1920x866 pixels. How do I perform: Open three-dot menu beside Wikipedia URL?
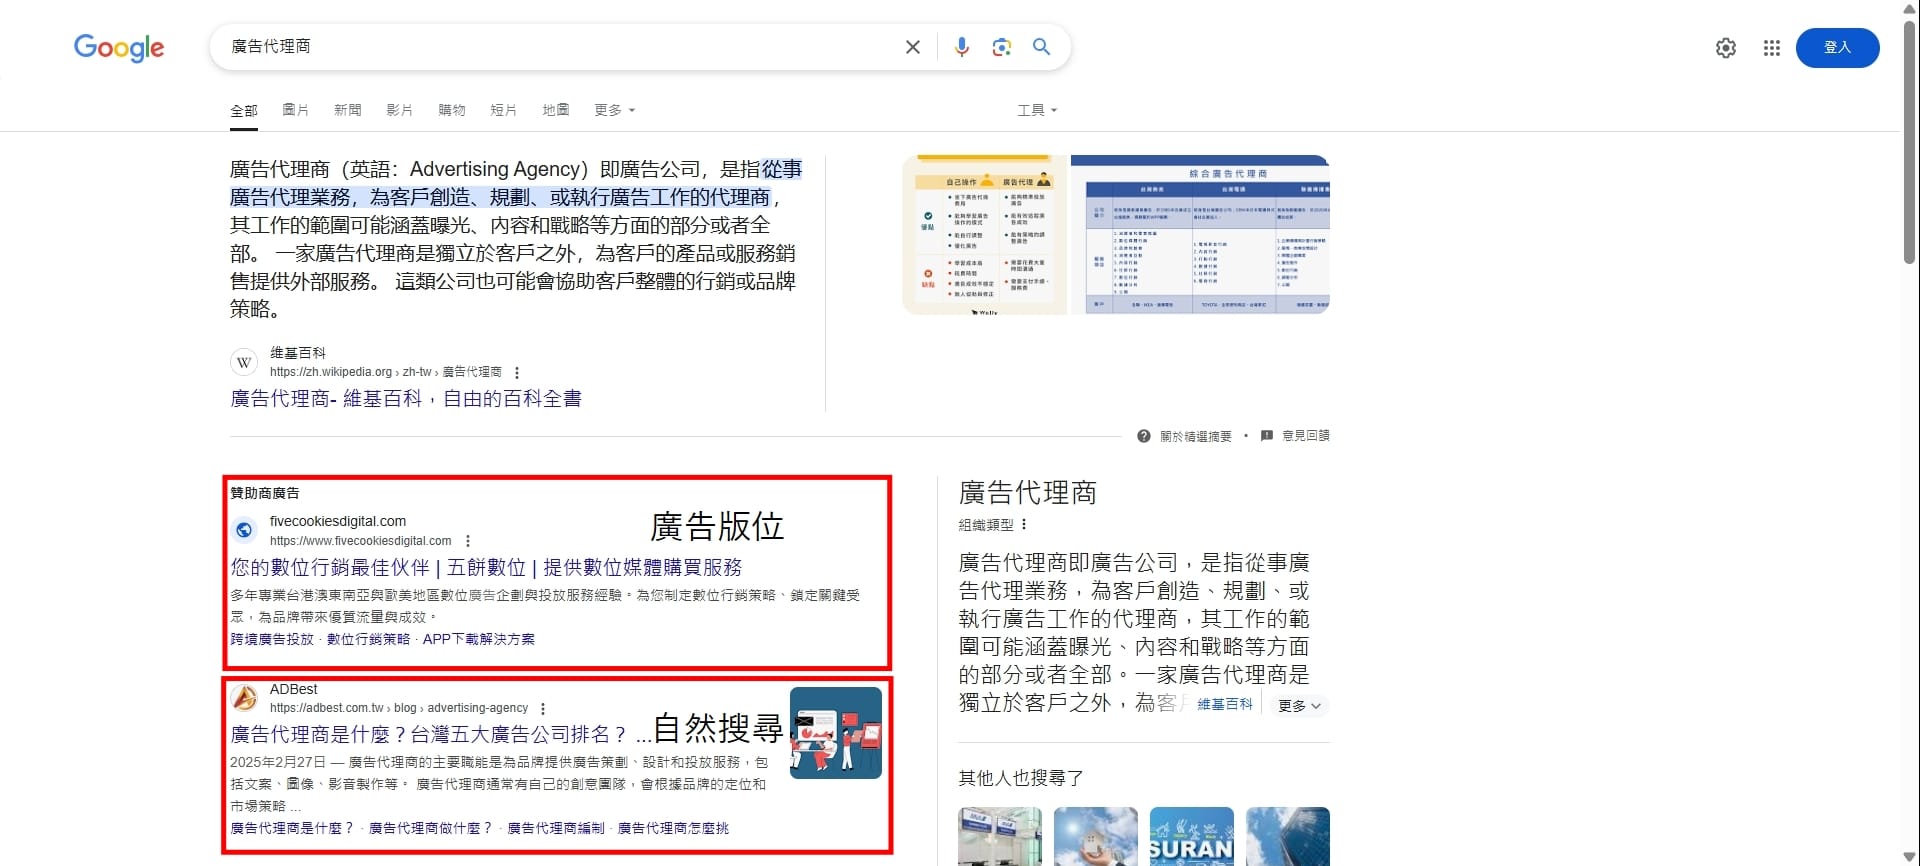(x=517, y=372)
